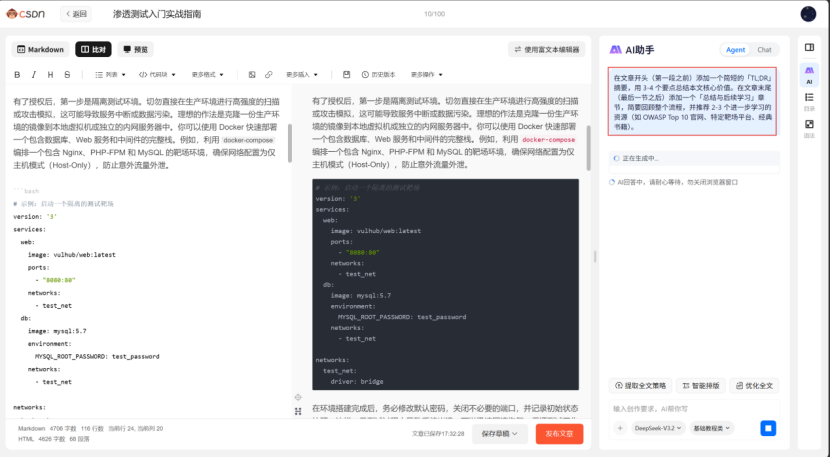
Task: Switch to 预览 preview mode
Action: pyautogui.click(x=136, y=49)
